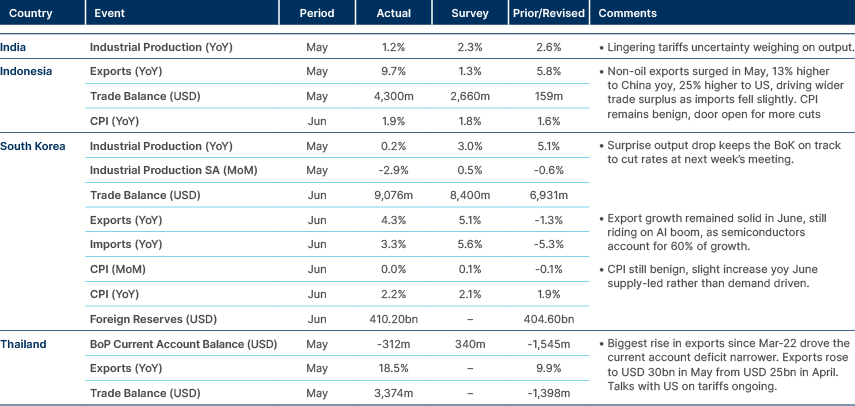Click the survey value 2,660m

pyautogui.click(x=469, y=96)
